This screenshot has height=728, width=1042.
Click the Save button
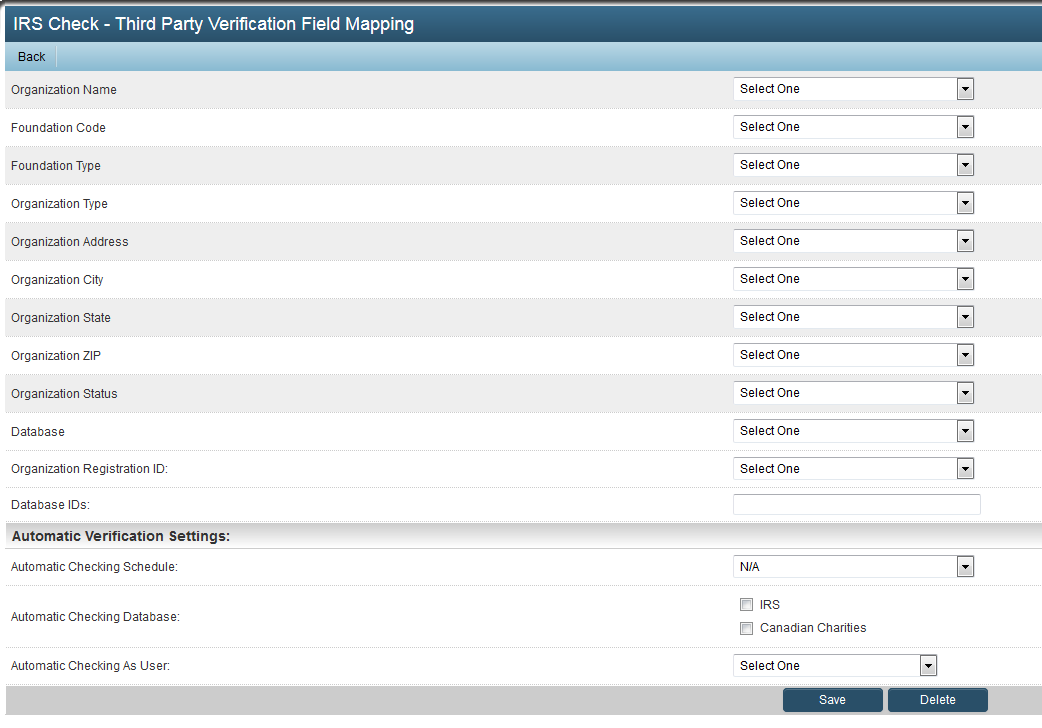[x=832, y=700]
